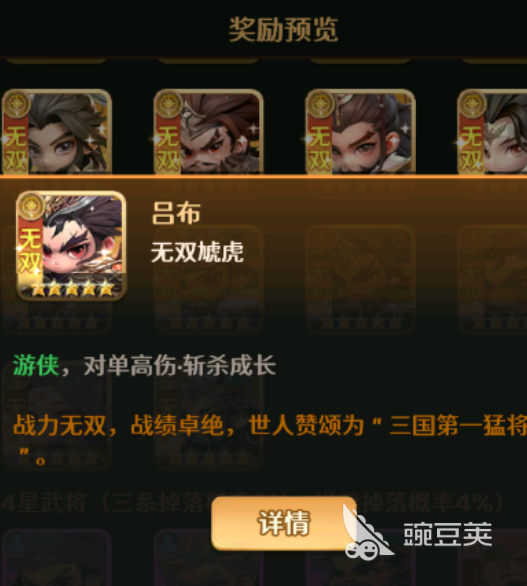Viewport: 527px width, 586px height.
Task: Select the dimmed hero card behind popup's right side
Action: click(x=492, y=278)
